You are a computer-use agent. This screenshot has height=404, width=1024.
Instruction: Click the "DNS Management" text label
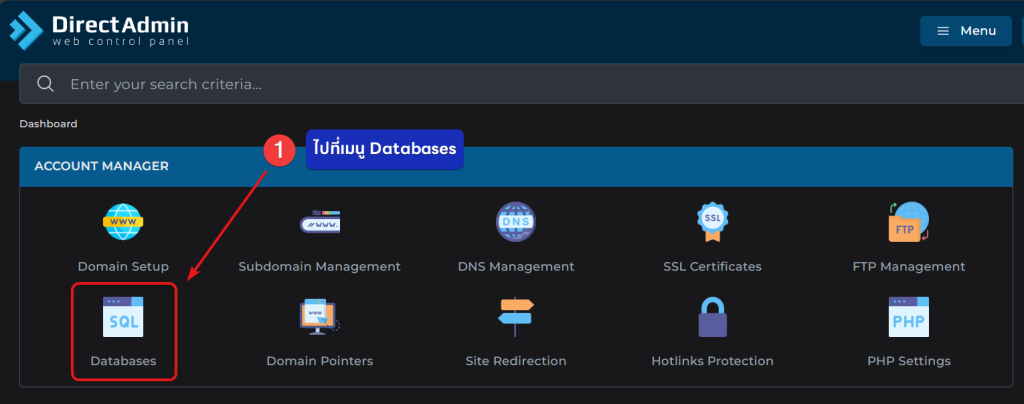(516, 267)
